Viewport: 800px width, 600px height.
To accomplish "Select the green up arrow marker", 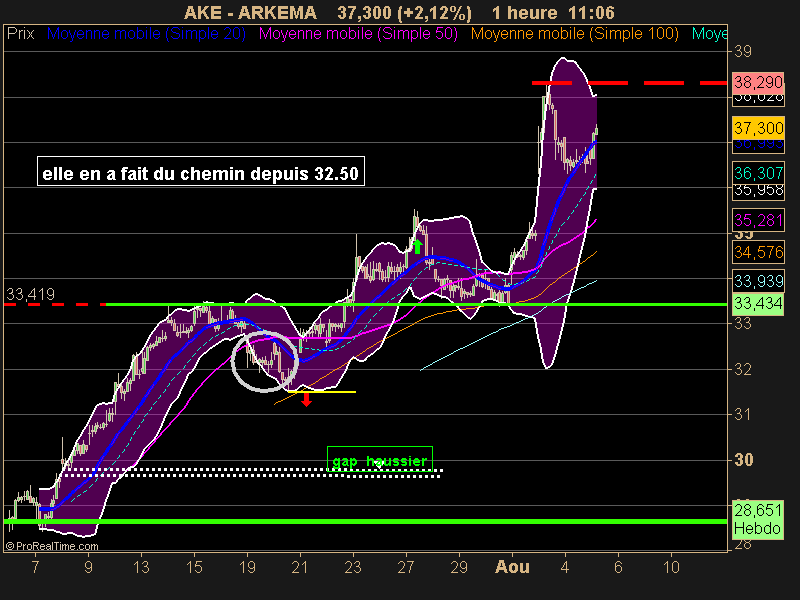I will tap(417, 246).
